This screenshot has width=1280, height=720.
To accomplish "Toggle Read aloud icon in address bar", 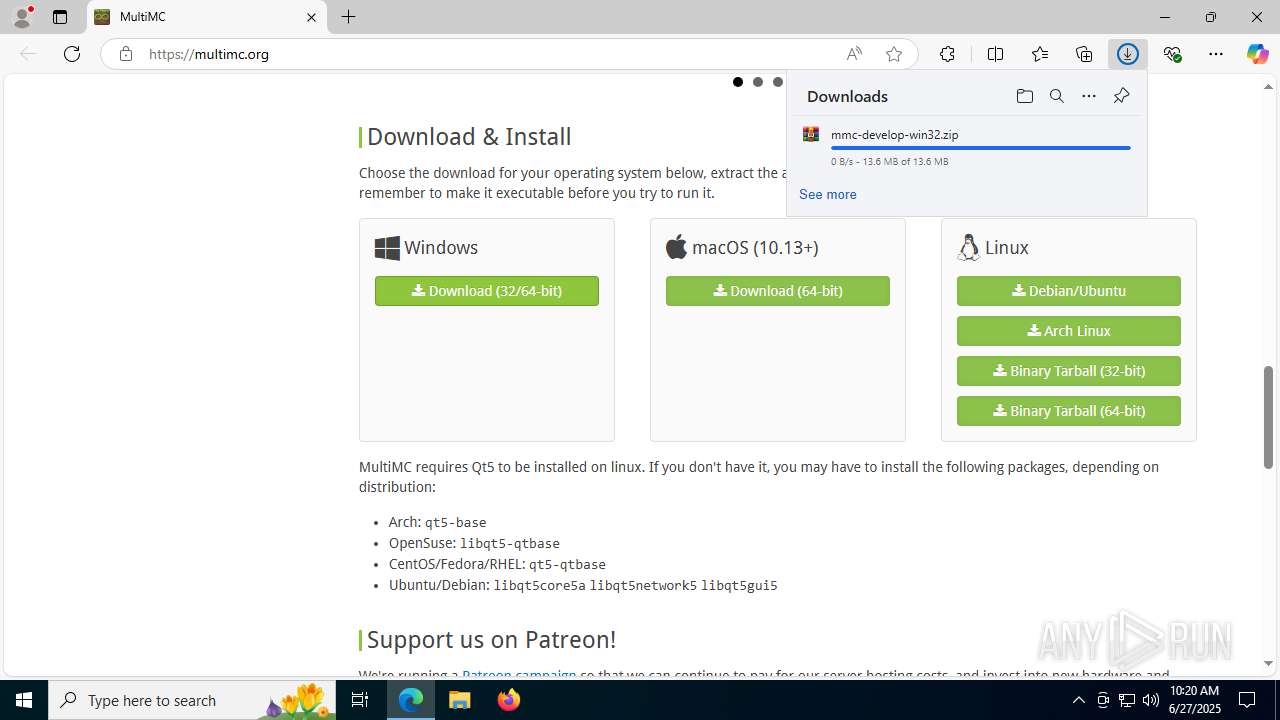I will pos(854,54).
